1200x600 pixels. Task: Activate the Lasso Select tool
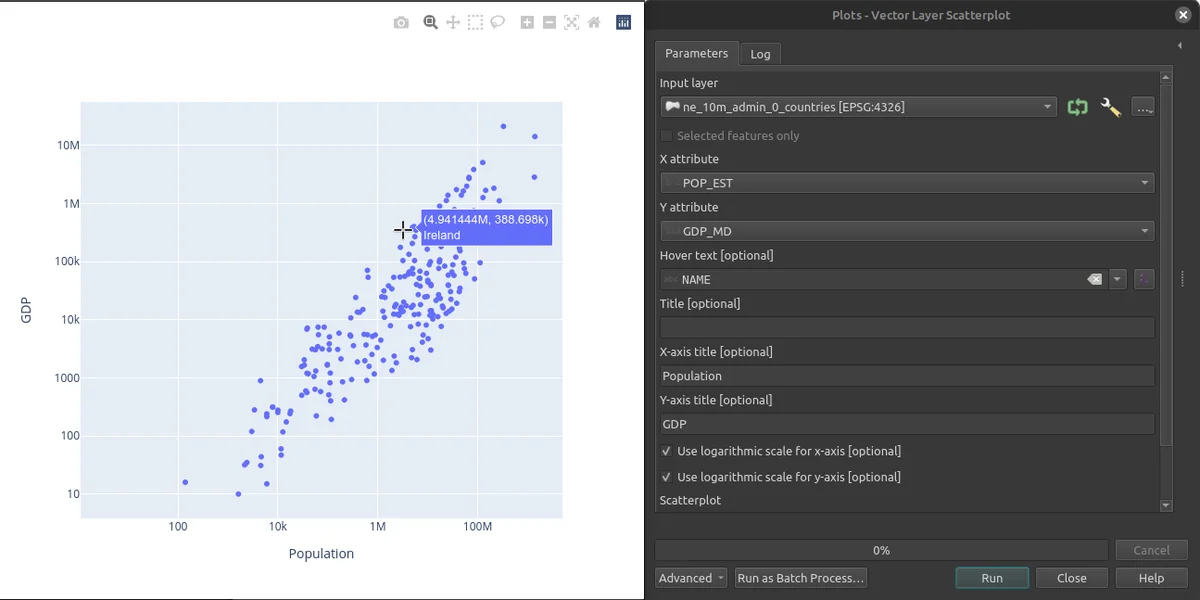click(497, 22)
